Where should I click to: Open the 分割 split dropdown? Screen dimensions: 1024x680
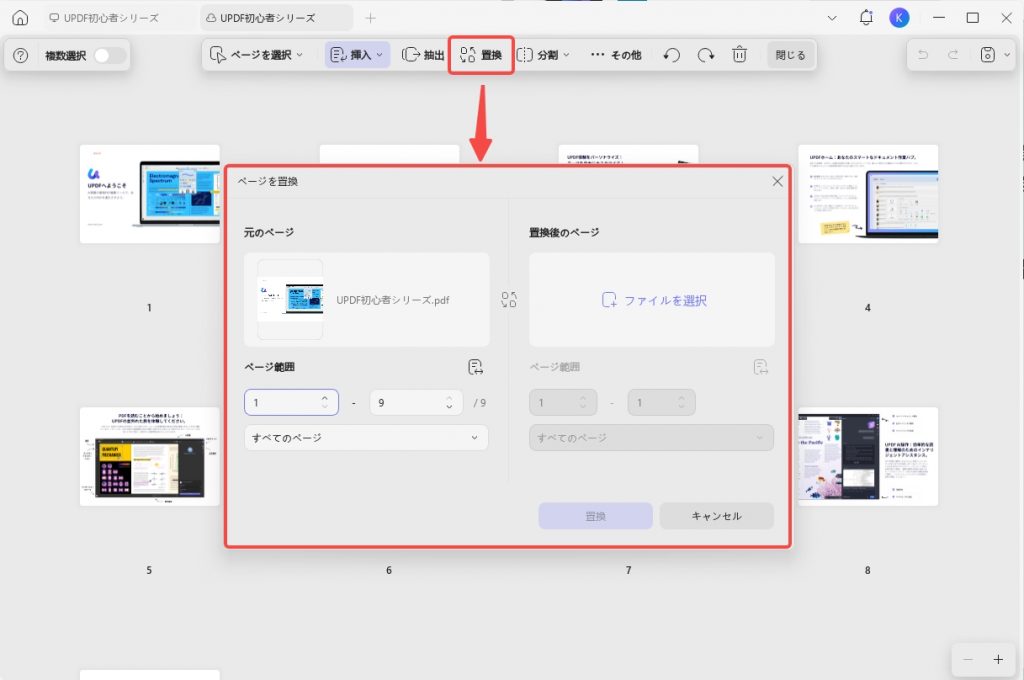coord(543,55)
